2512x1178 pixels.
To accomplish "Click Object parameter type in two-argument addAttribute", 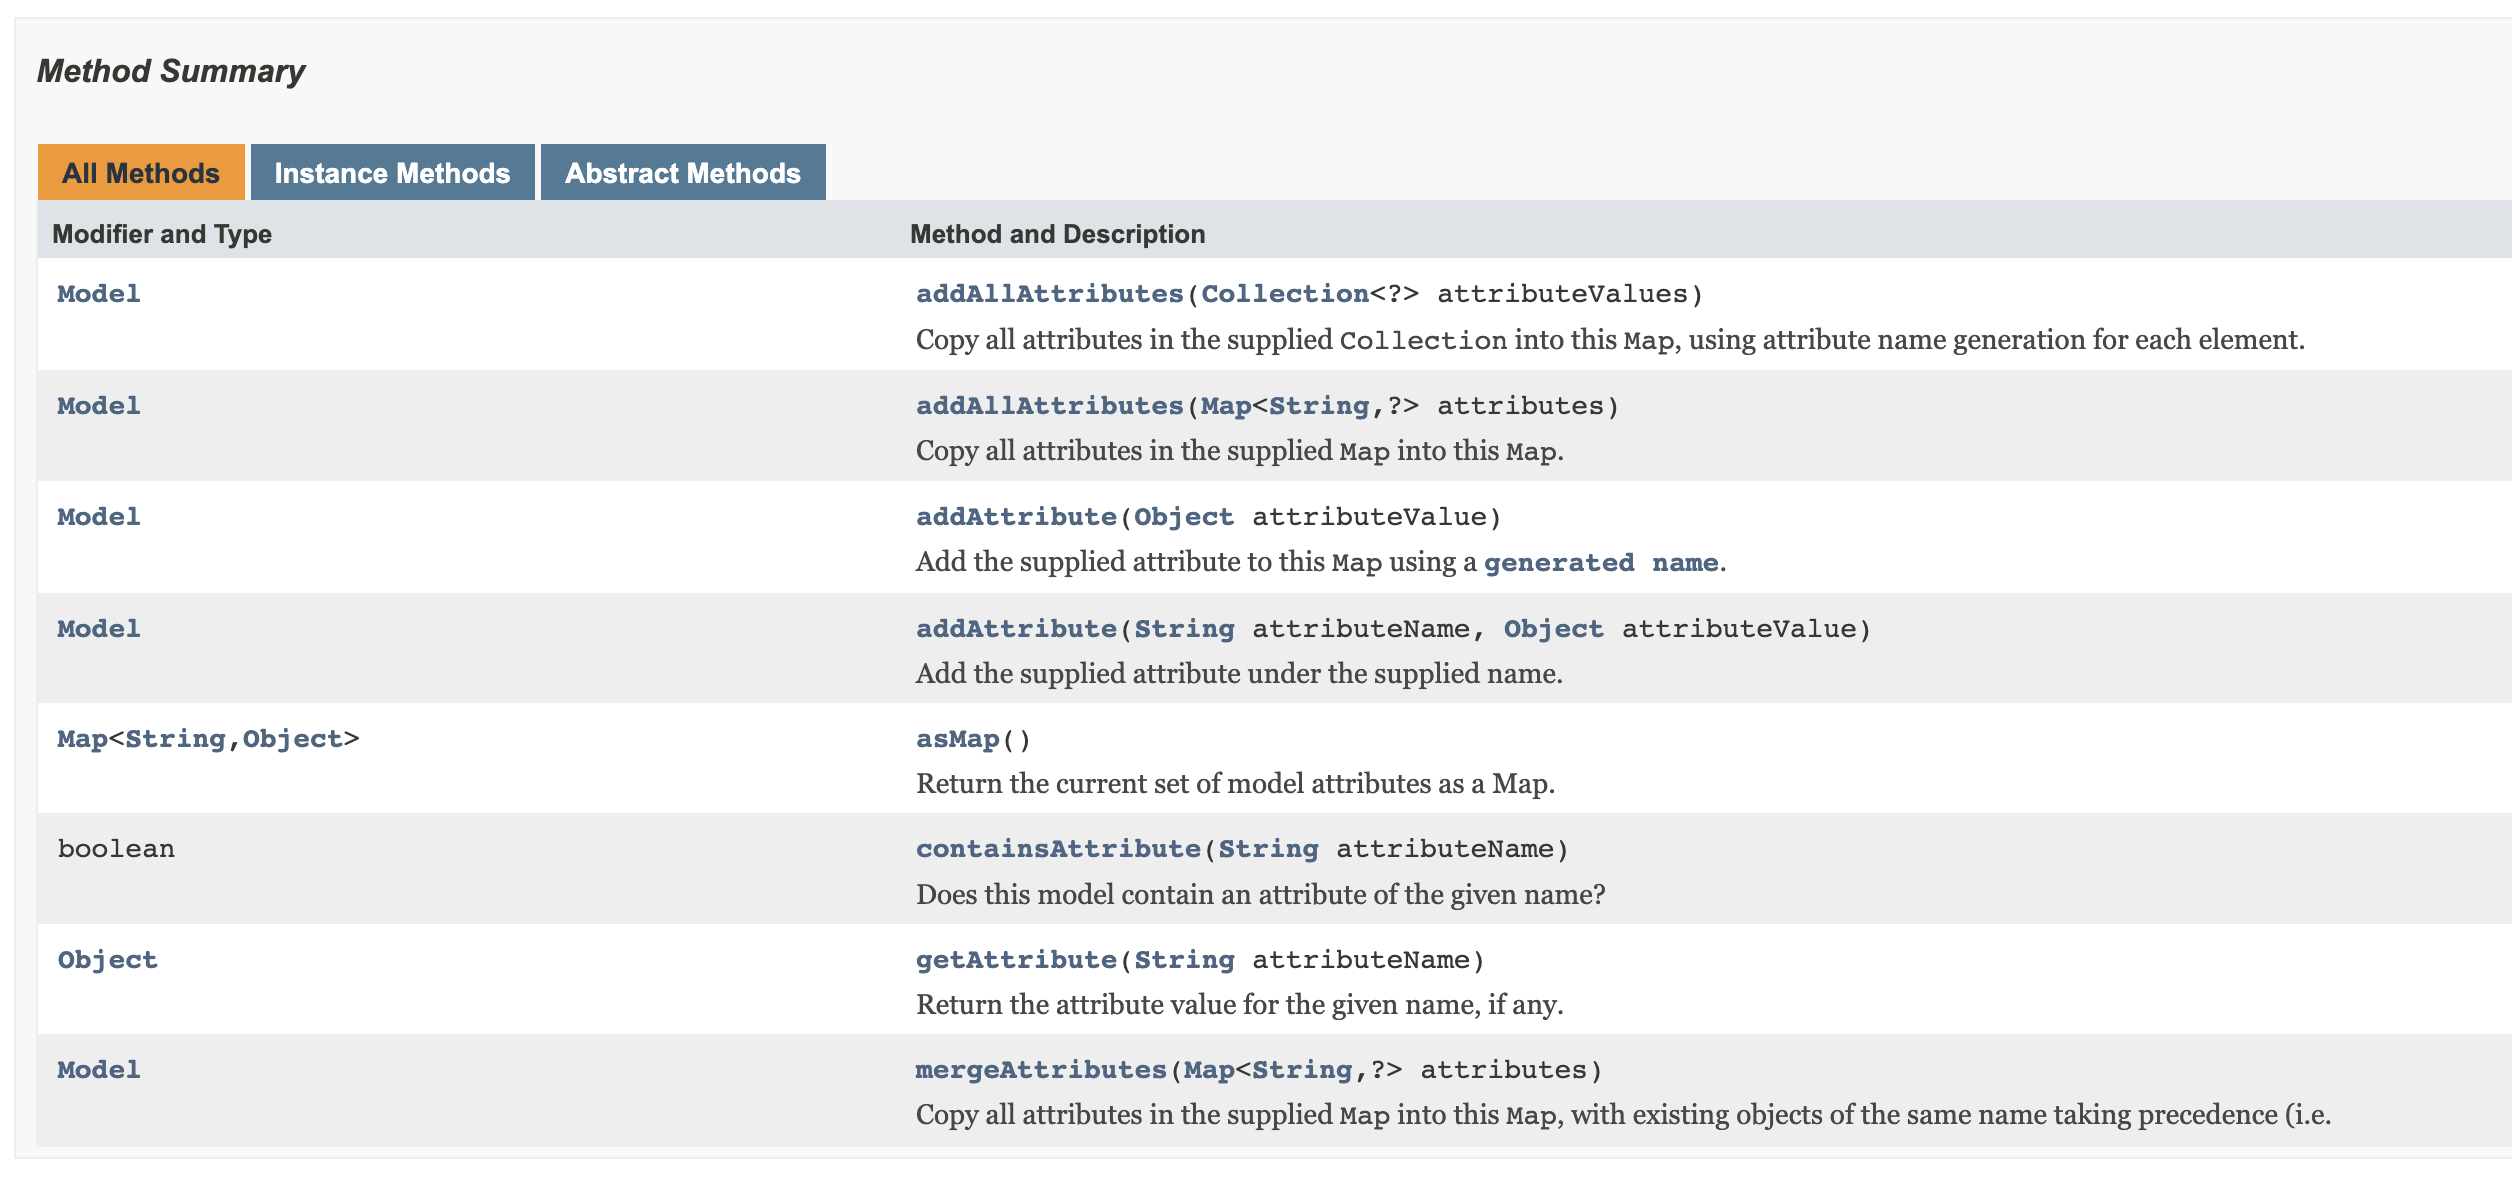I will (x=1553, y=629).
